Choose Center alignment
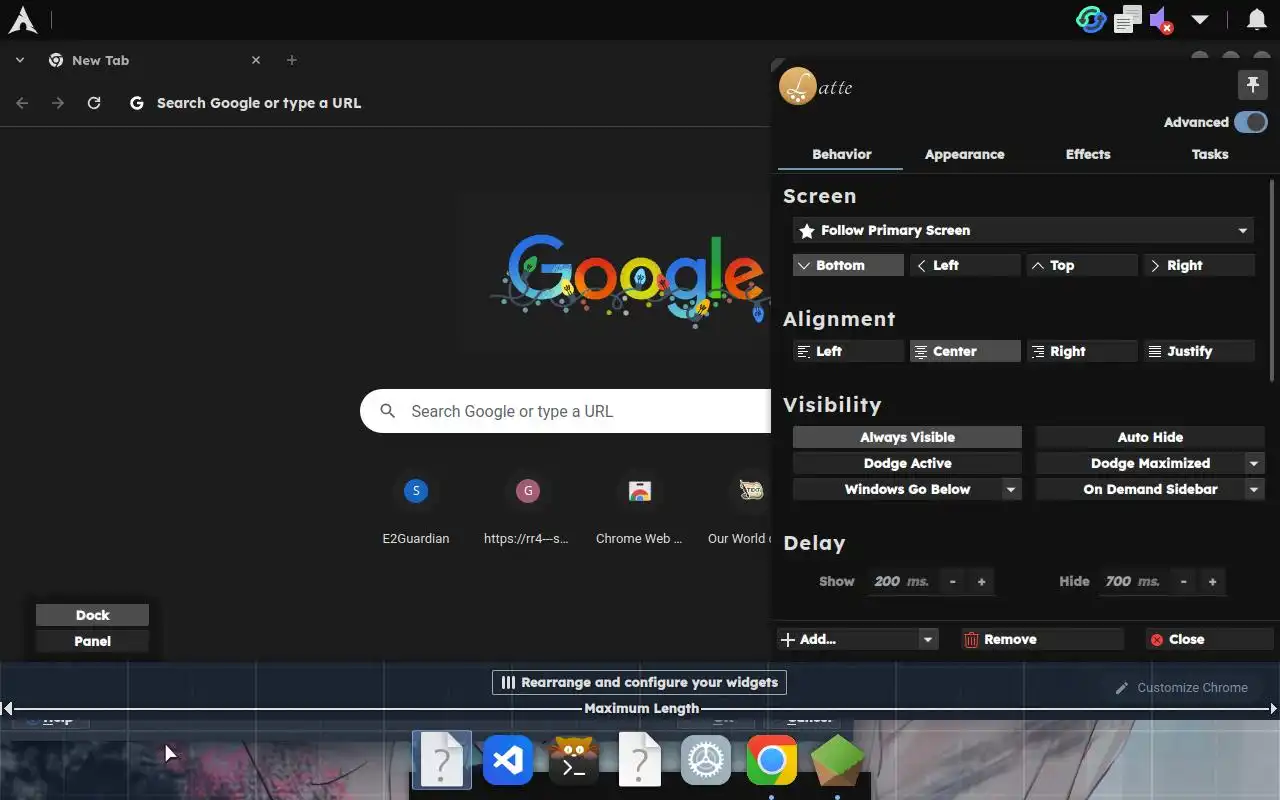The height and width of the screenshot is (800, 1280). pos(965,351)
